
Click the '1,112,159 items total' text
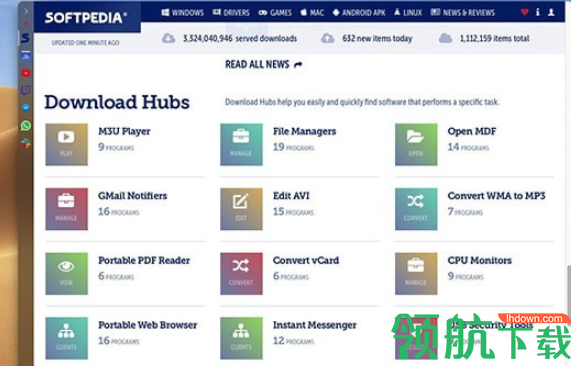(494, 38)
